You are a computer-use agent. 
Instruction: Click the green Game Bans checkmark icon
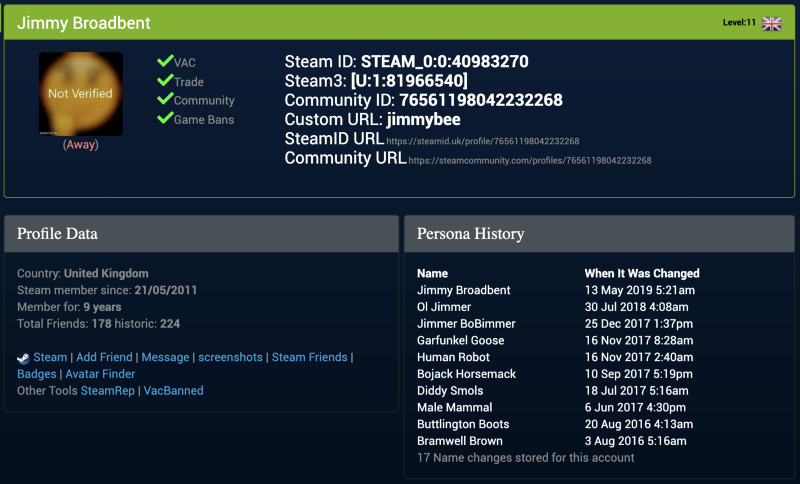click(x=165, y=118)
